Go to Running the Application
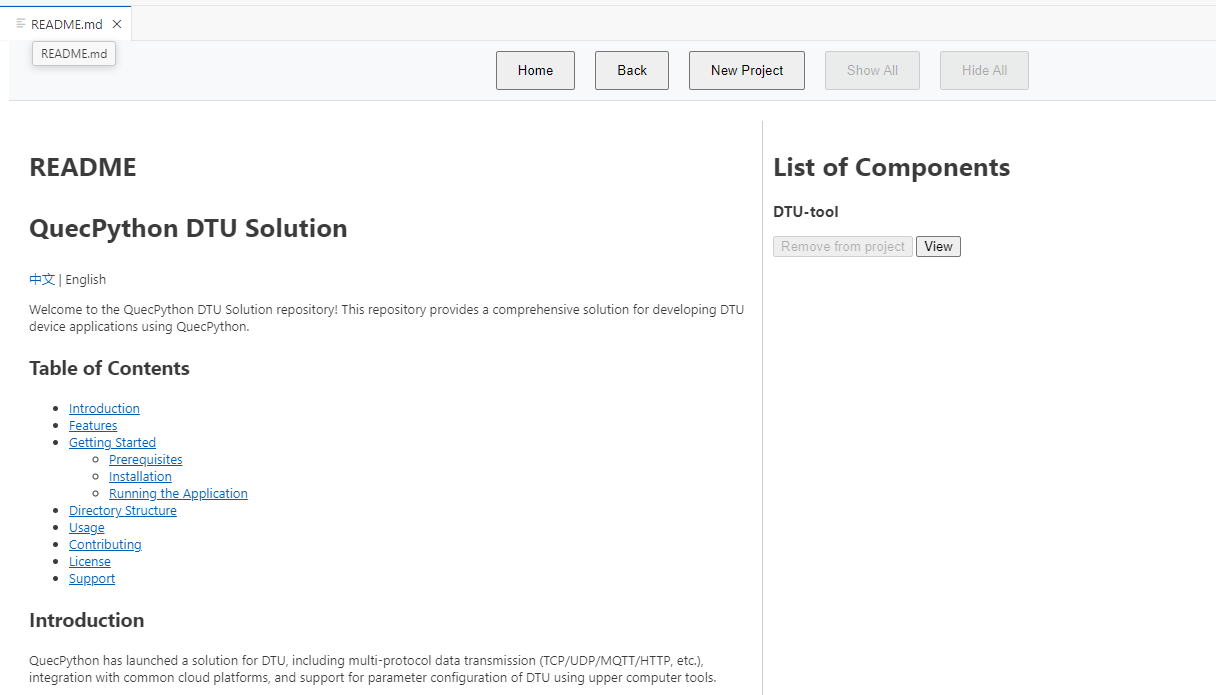 178,493
